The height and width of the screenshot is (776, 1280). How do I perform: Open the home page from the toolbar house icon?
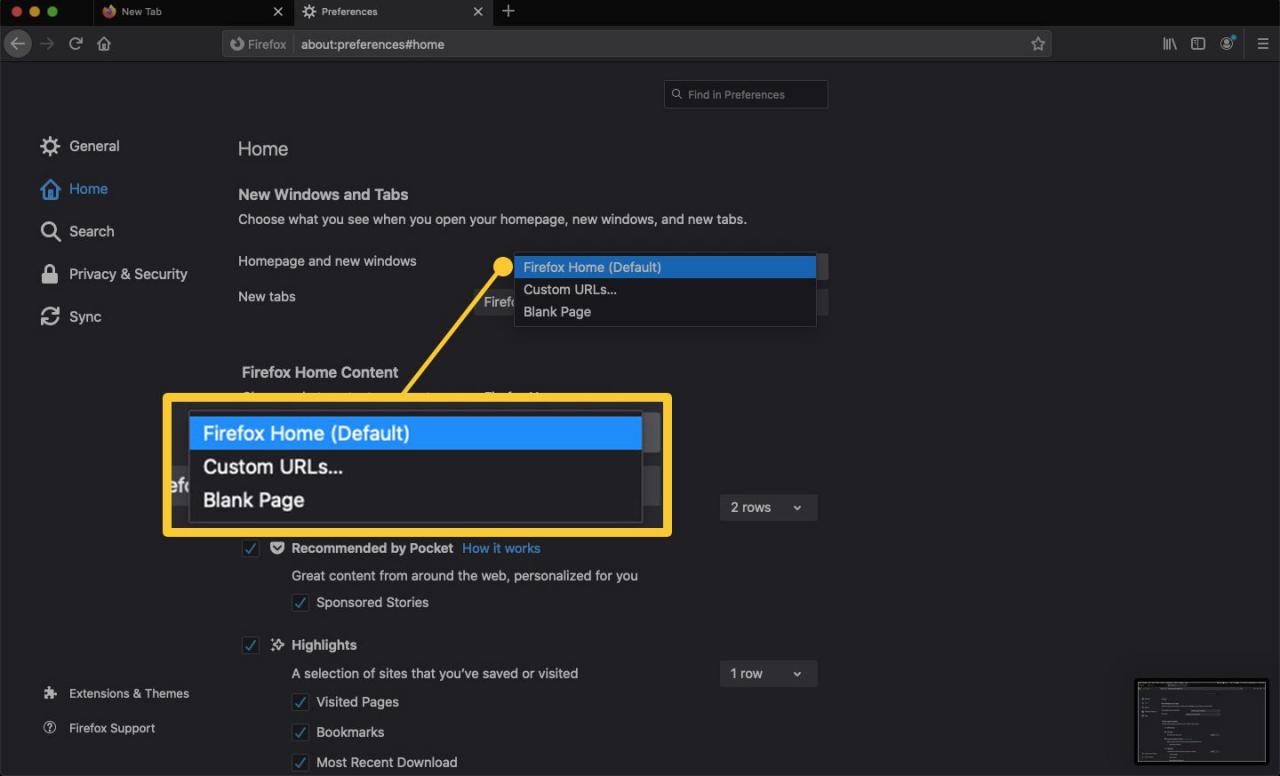tap(104, 44)
